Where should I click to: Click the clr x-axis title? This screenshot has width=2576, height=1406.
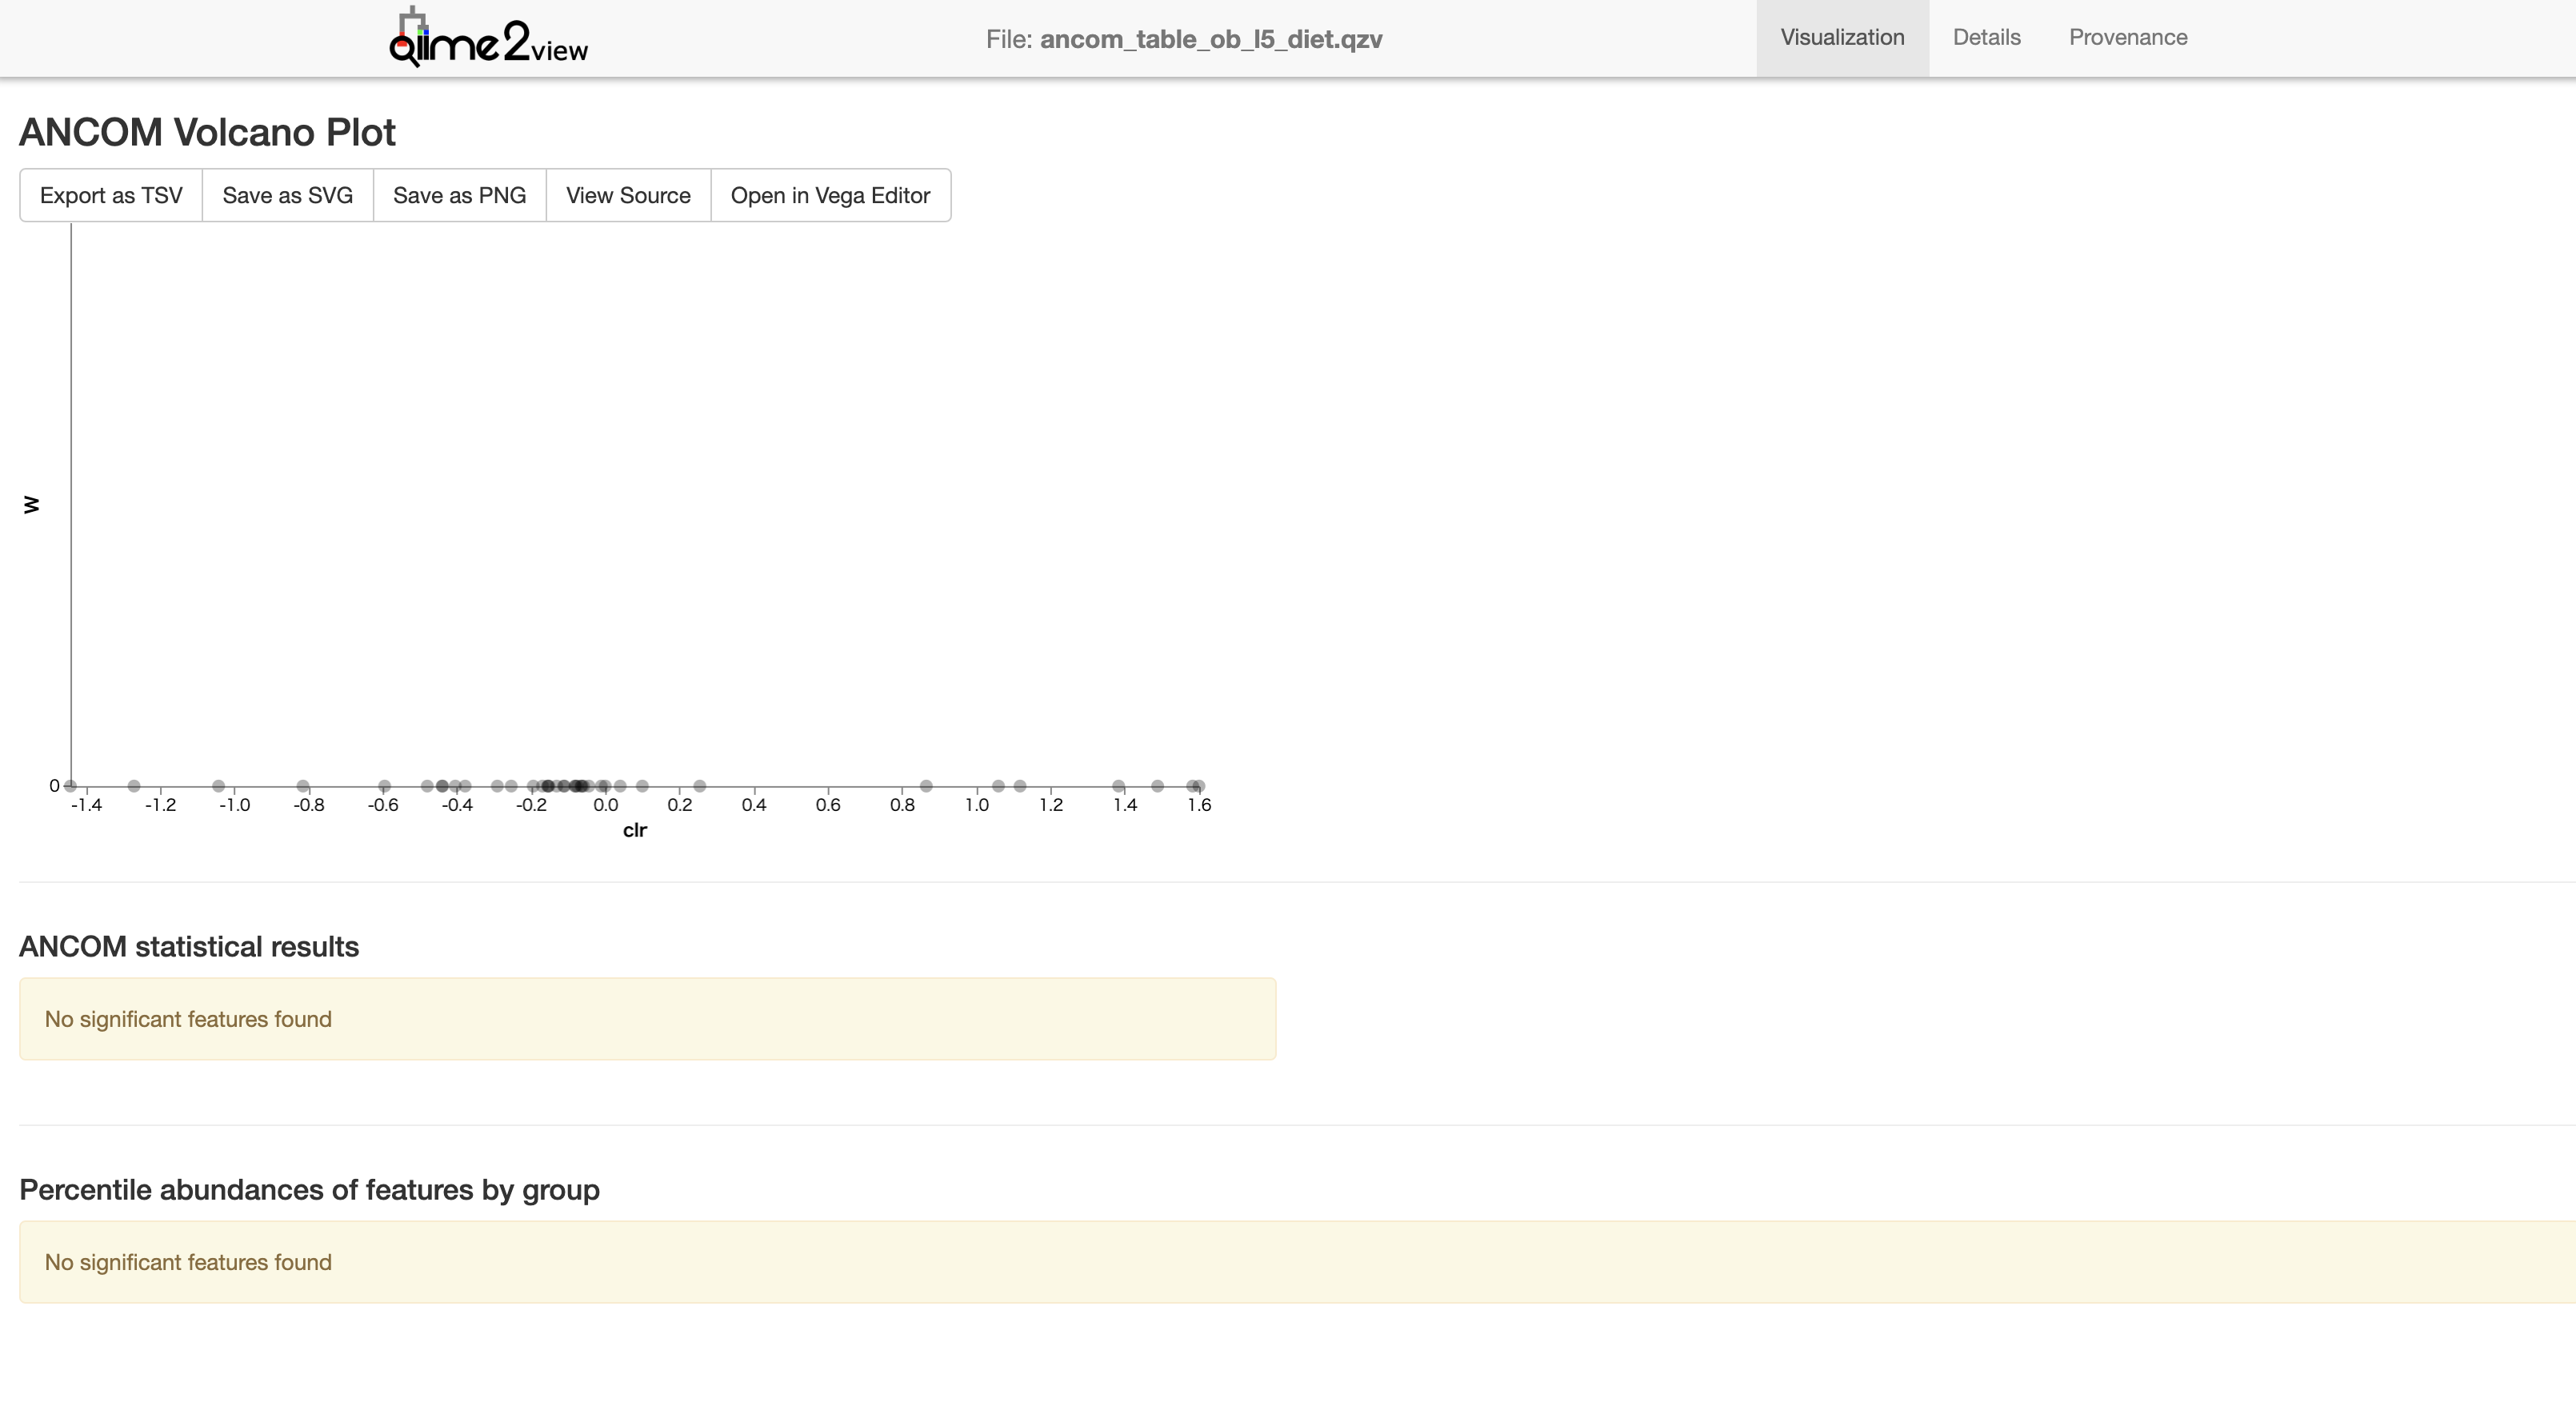[x=634, y=830]
